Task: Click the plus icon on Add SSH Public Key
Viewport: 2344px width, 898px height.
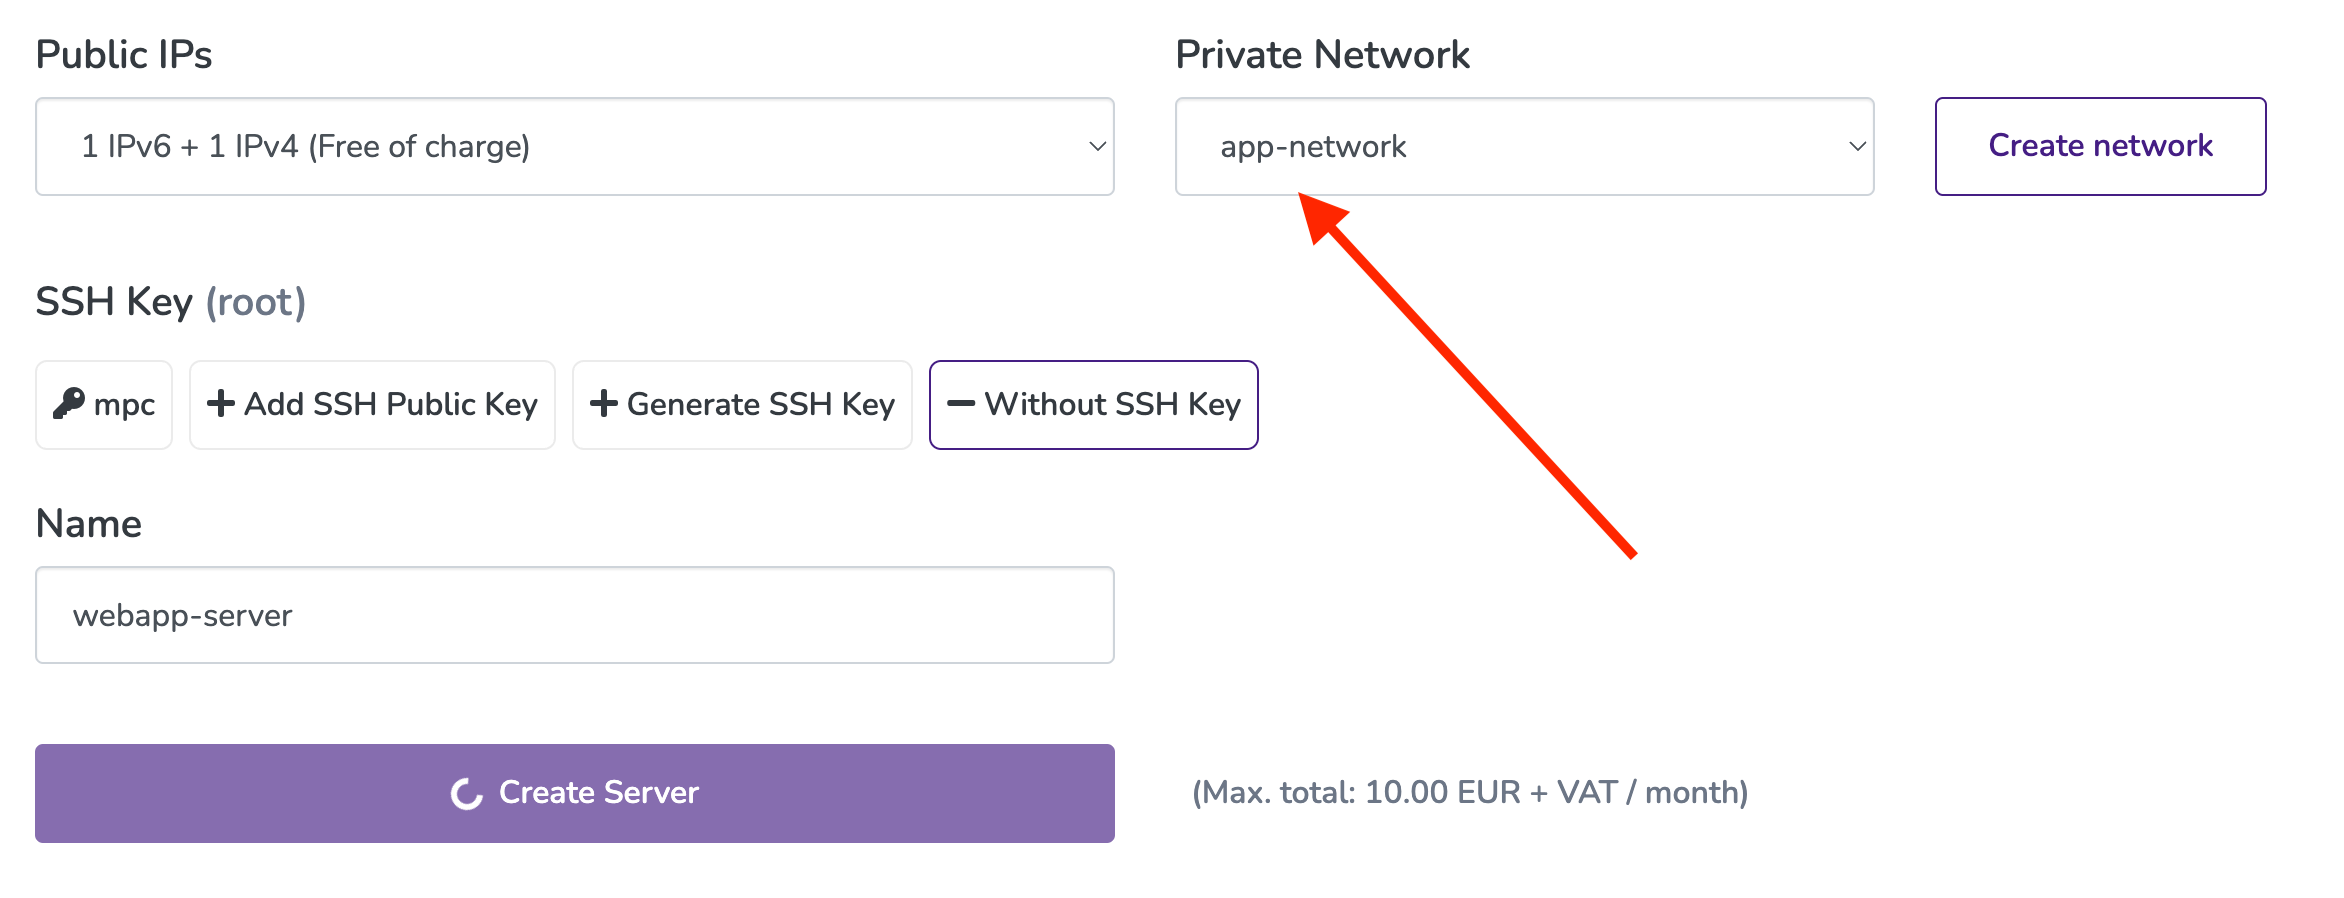Action: tap(222, 404)
